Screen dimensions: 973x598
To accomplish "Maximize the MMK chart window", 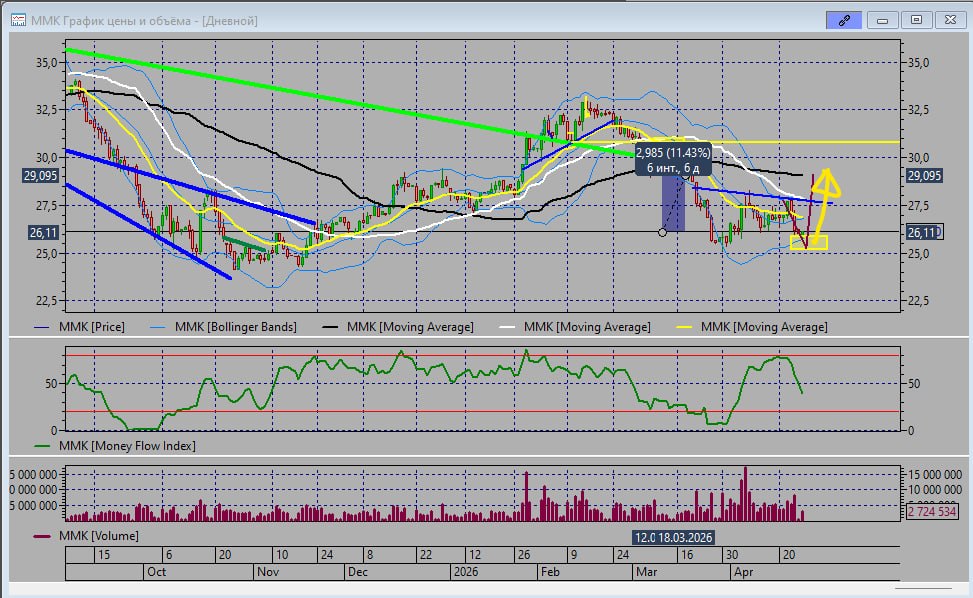I will pos(916,20).
